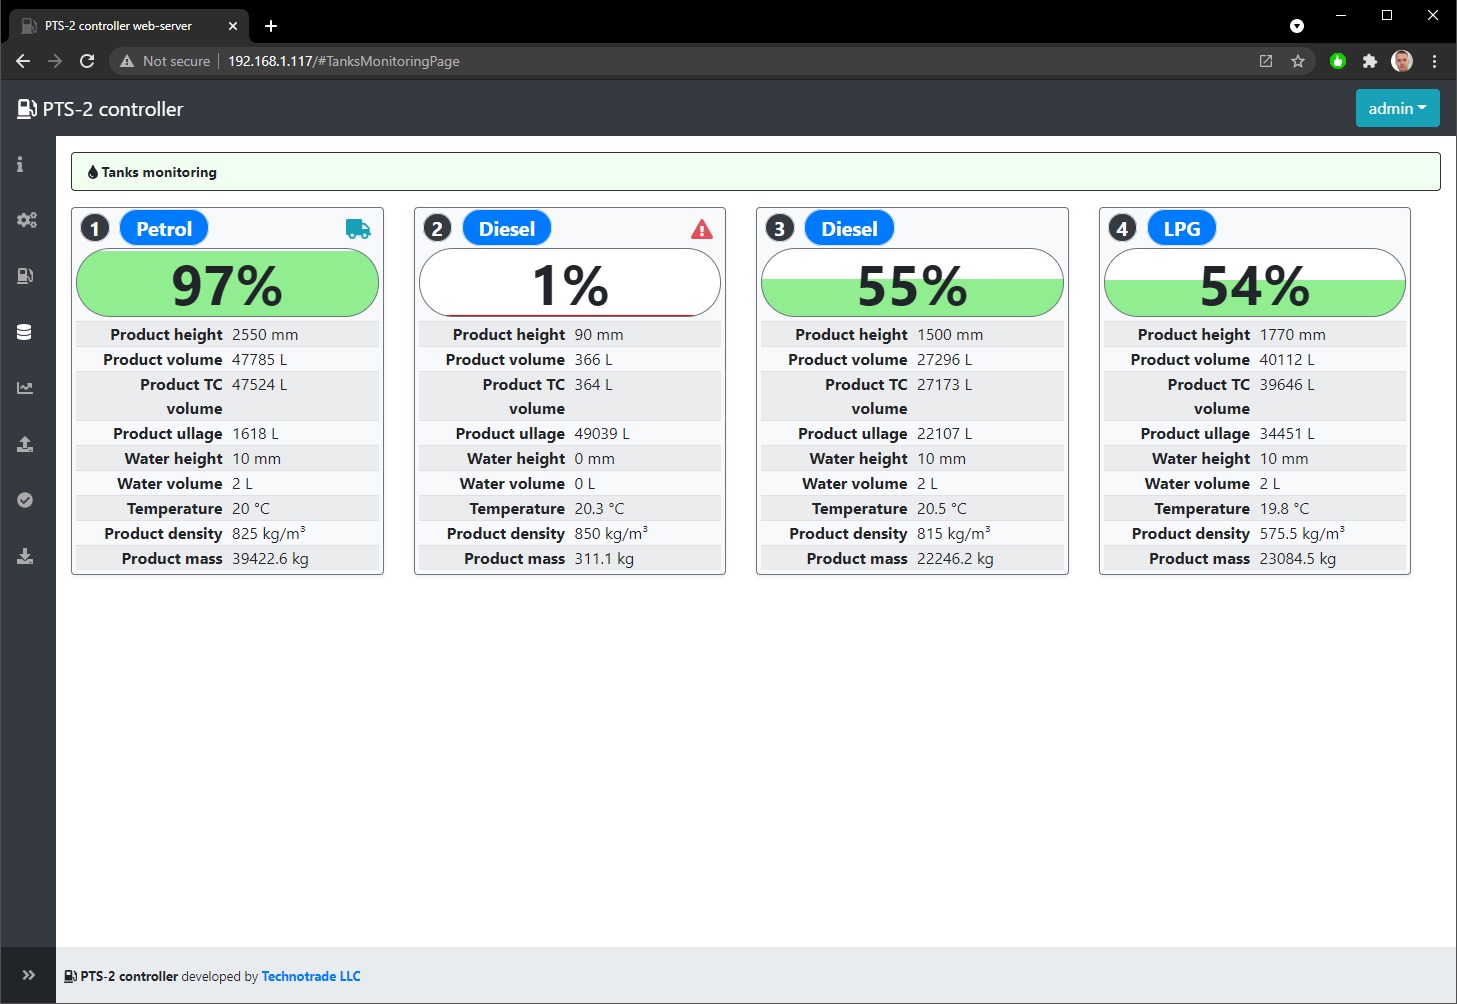Screen dimensions: 1457x1004
Task: Click the download tray sidebar icon
Action: point(25,556)
